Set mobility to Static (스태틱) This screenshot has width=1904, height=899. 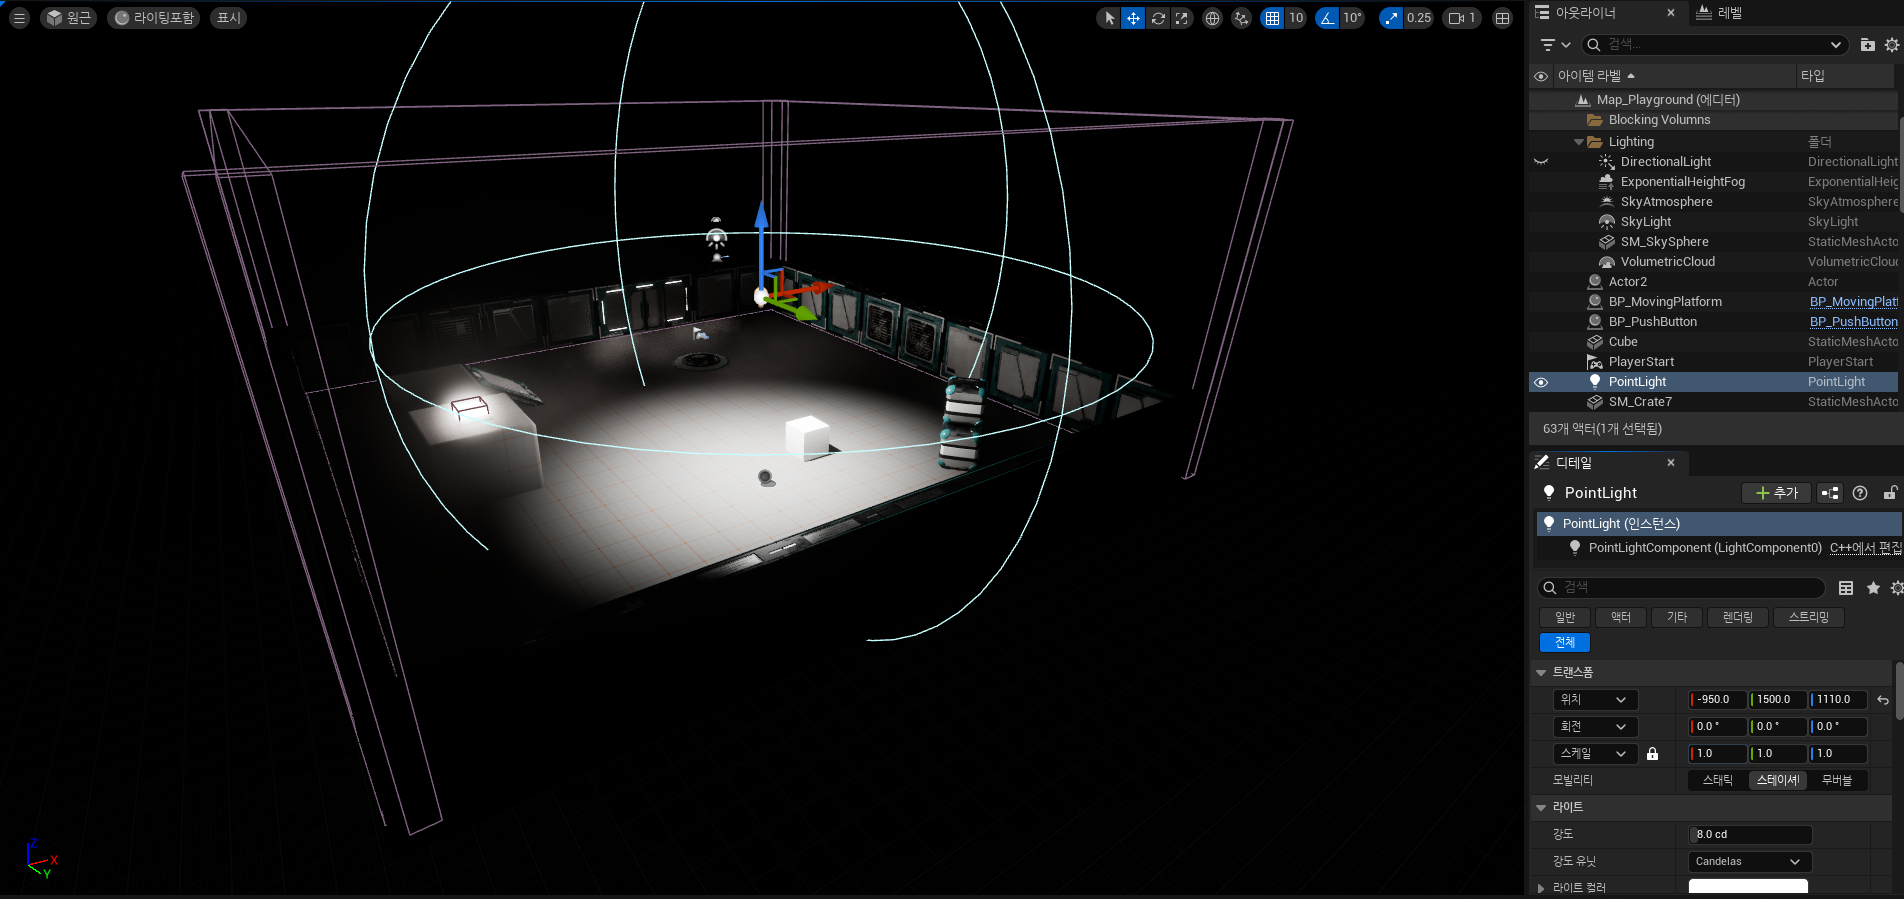1718,780
